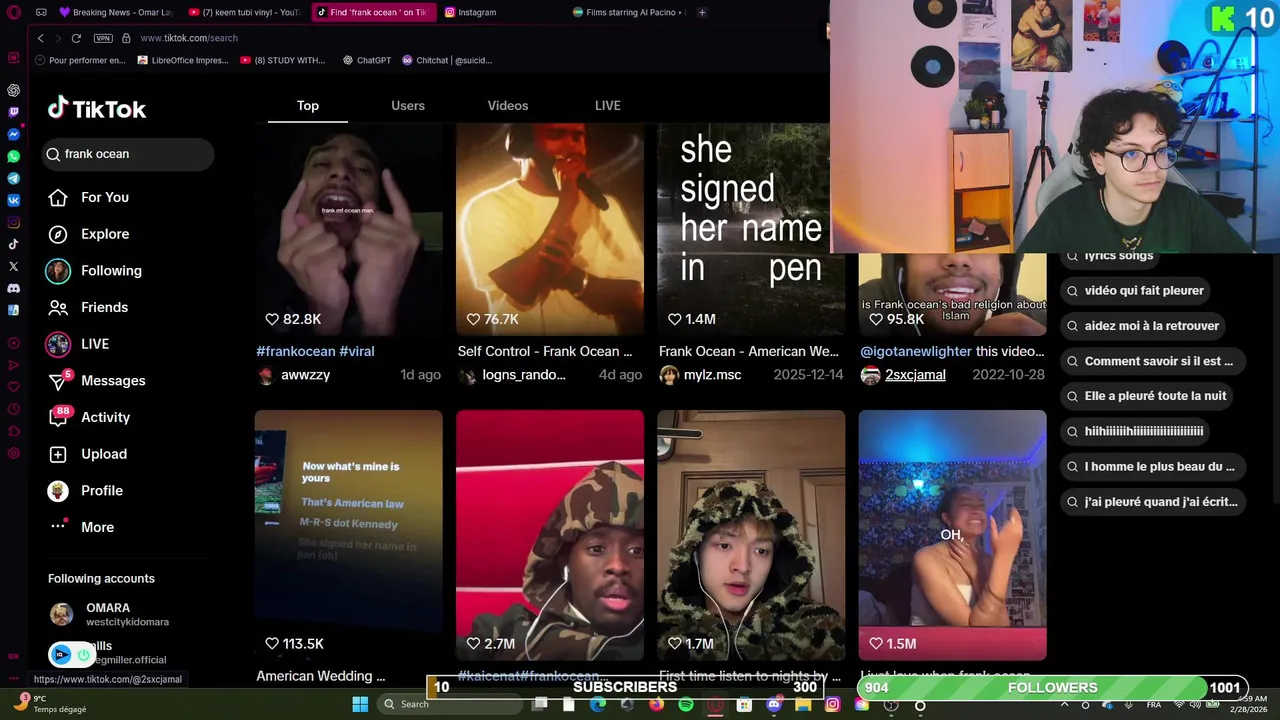
Task: Open Instagram in the Opera sidebar
Action: click(x=13, y=222)
